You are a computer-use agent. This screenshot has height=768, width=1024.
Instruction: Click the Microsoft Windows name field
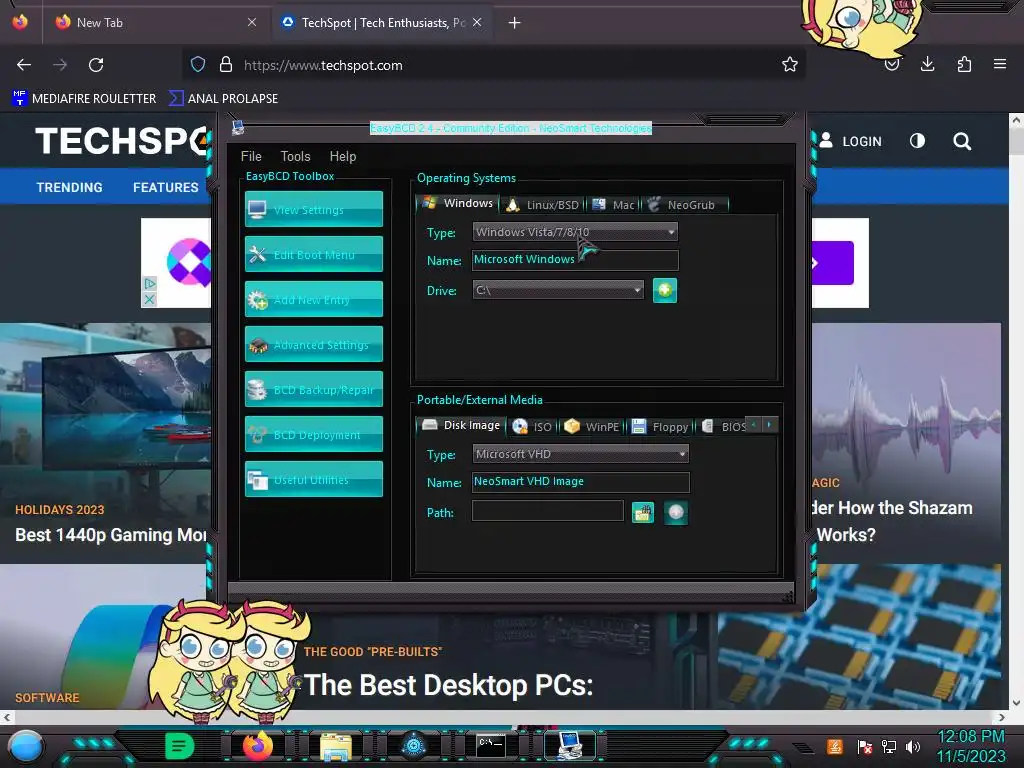[575, 260]
